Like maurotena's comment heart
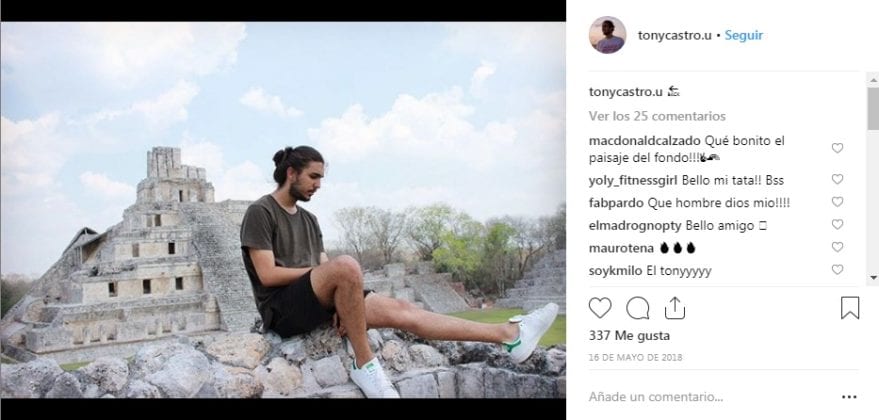Image resolution: width=879 pixels, height=420 pixels. 837,247
